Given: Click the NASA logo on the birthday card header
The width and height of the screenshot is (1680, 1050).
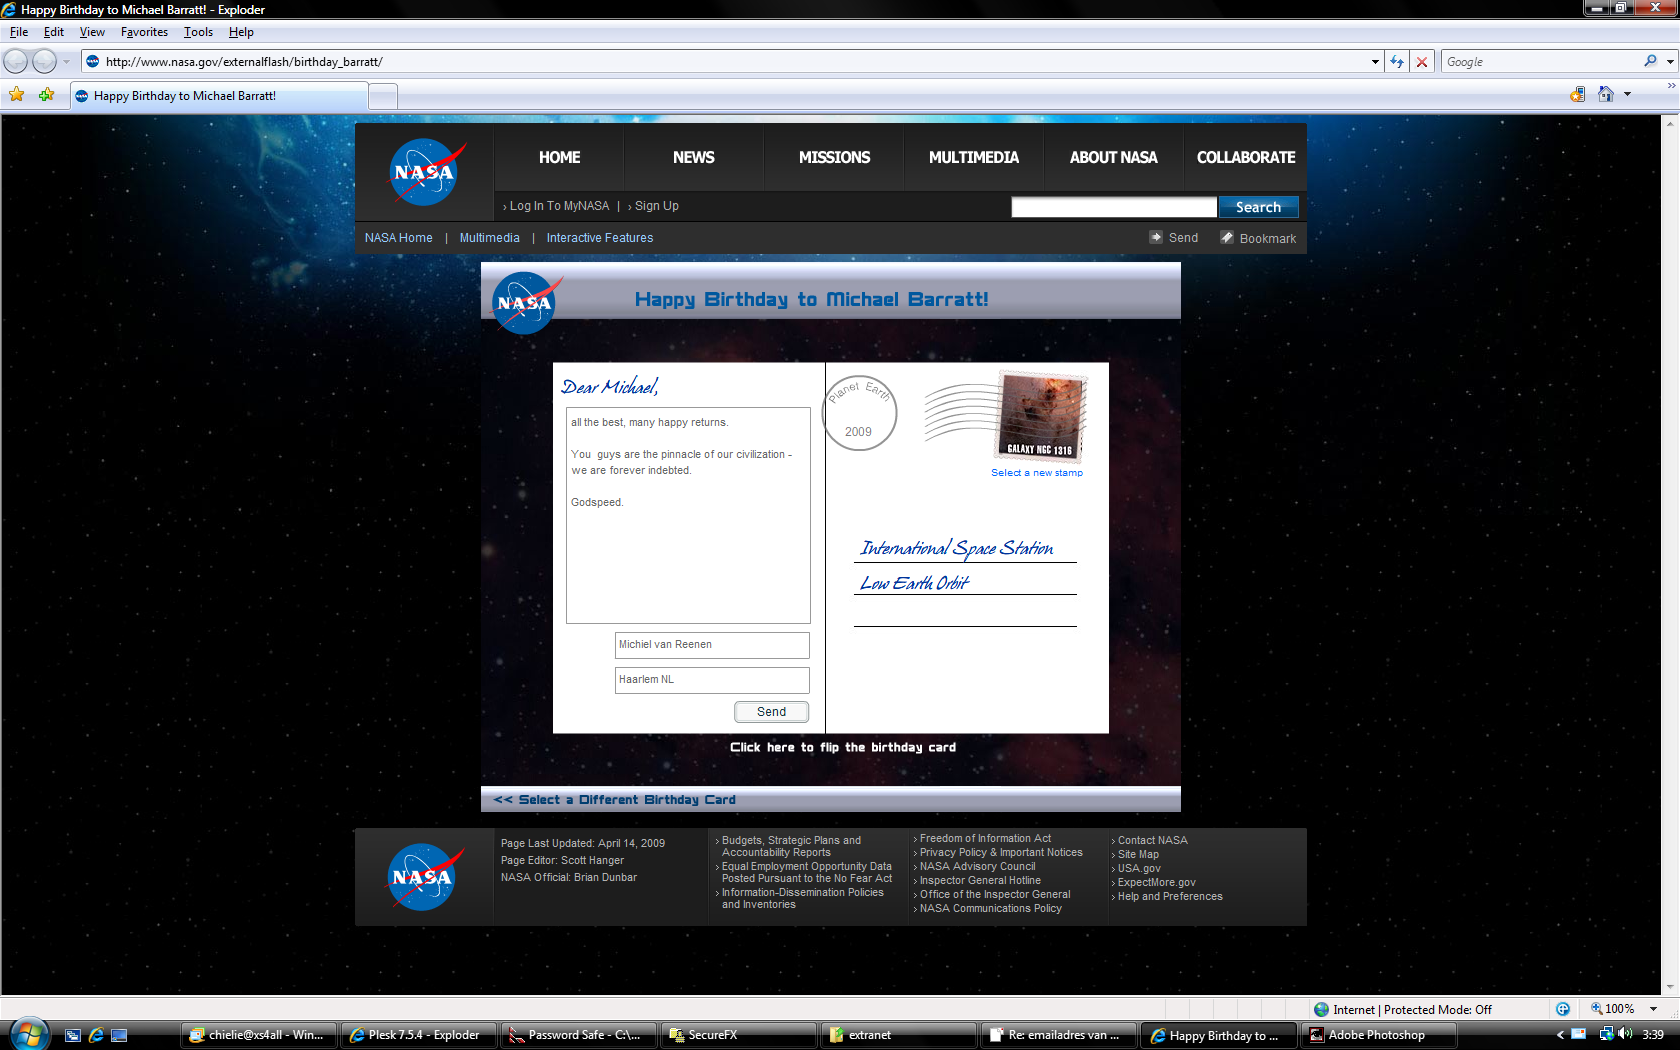Looking at the screenshot, I should (526, 302).
